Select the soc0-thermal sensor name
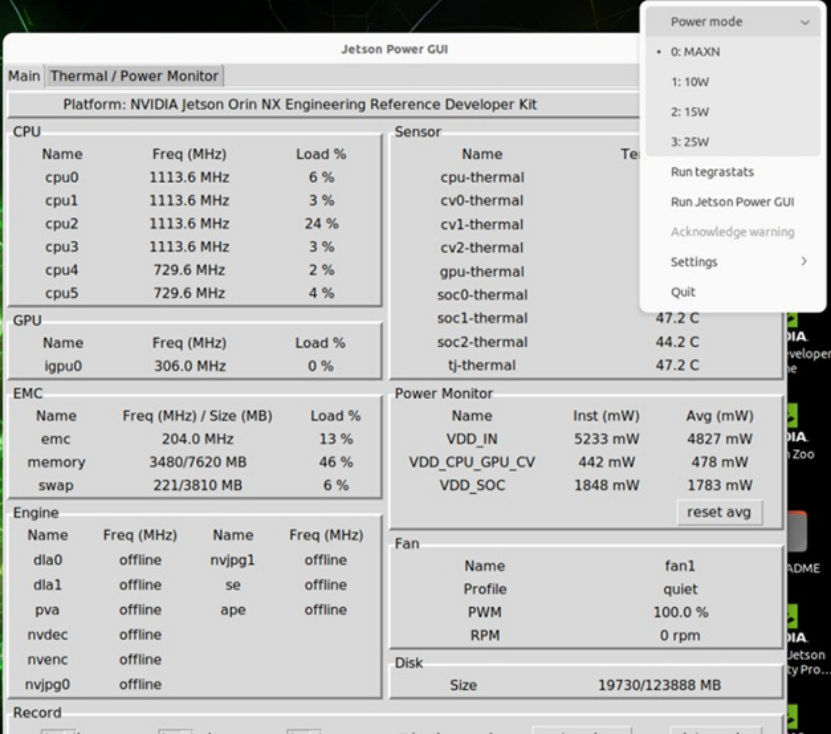The width and height of the screenshot is (831, 734). pyautogui.click(x=482, y=295)
